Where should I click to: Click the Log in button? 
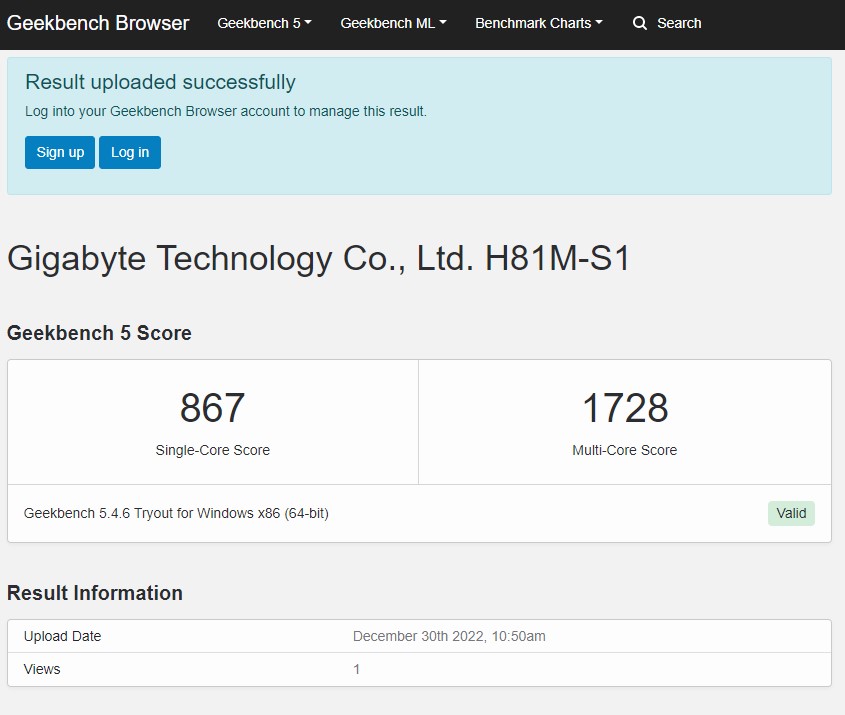(x=130, y=152)
